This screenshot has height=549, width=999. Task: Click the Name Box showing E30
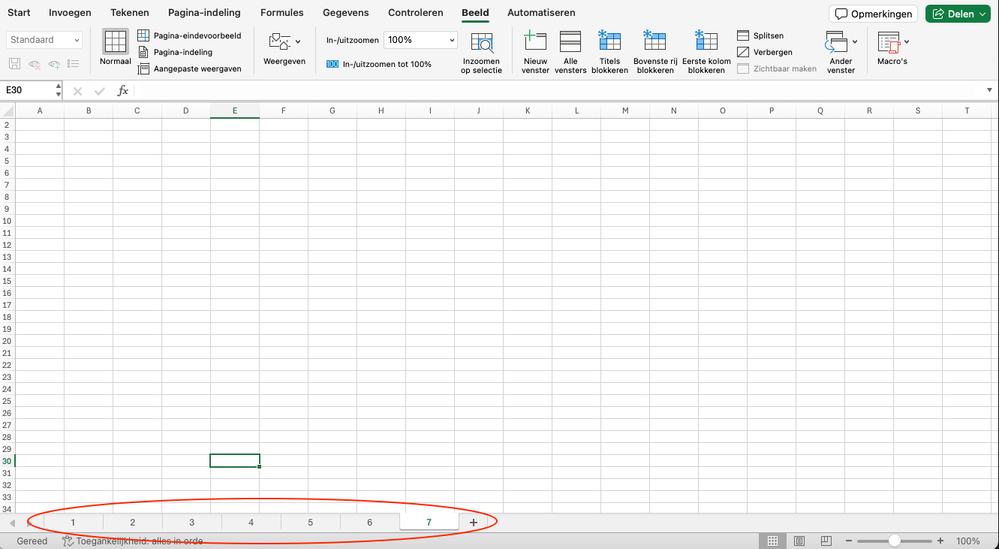click(x=28, y=90)
